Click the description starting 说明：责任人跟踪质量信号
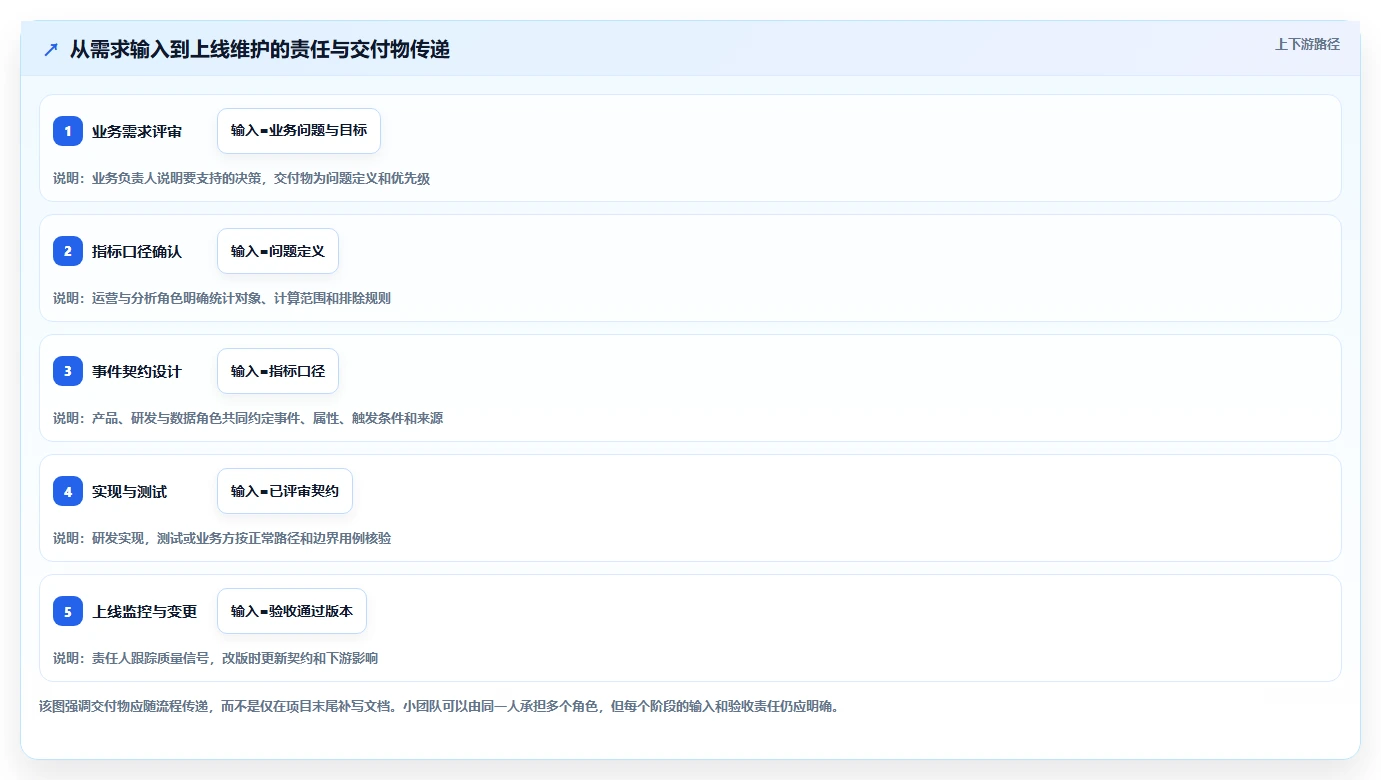This screenshot has height=780, width=1381. point(215,658)
